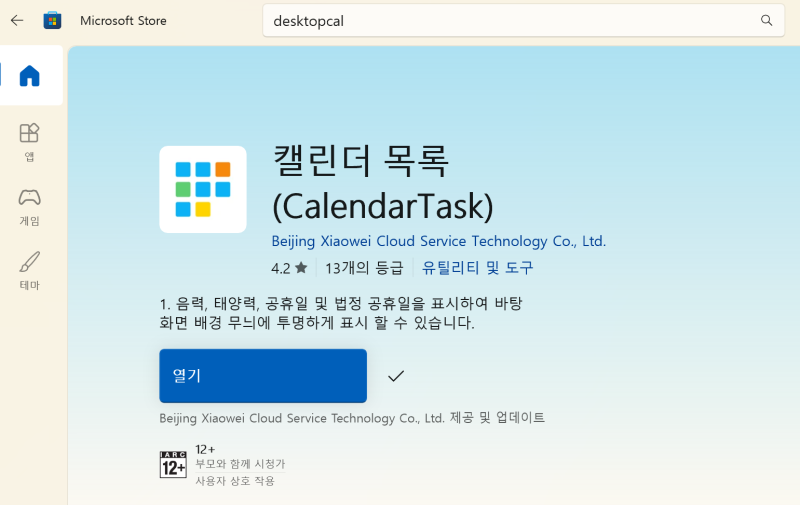
Task: Open the Beijing Xiaowei Cloud Service publisher link
Action: (x=439, y=241)
